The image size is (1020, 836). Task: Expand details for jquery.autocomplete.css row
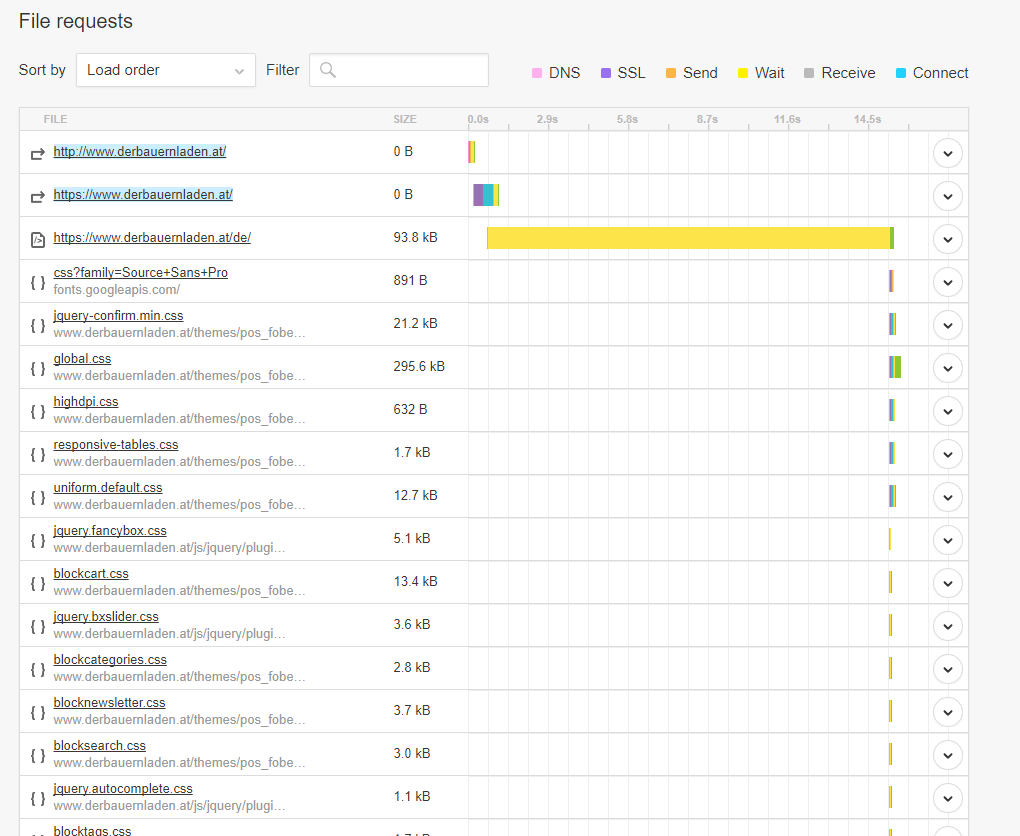tap(948, 798)
